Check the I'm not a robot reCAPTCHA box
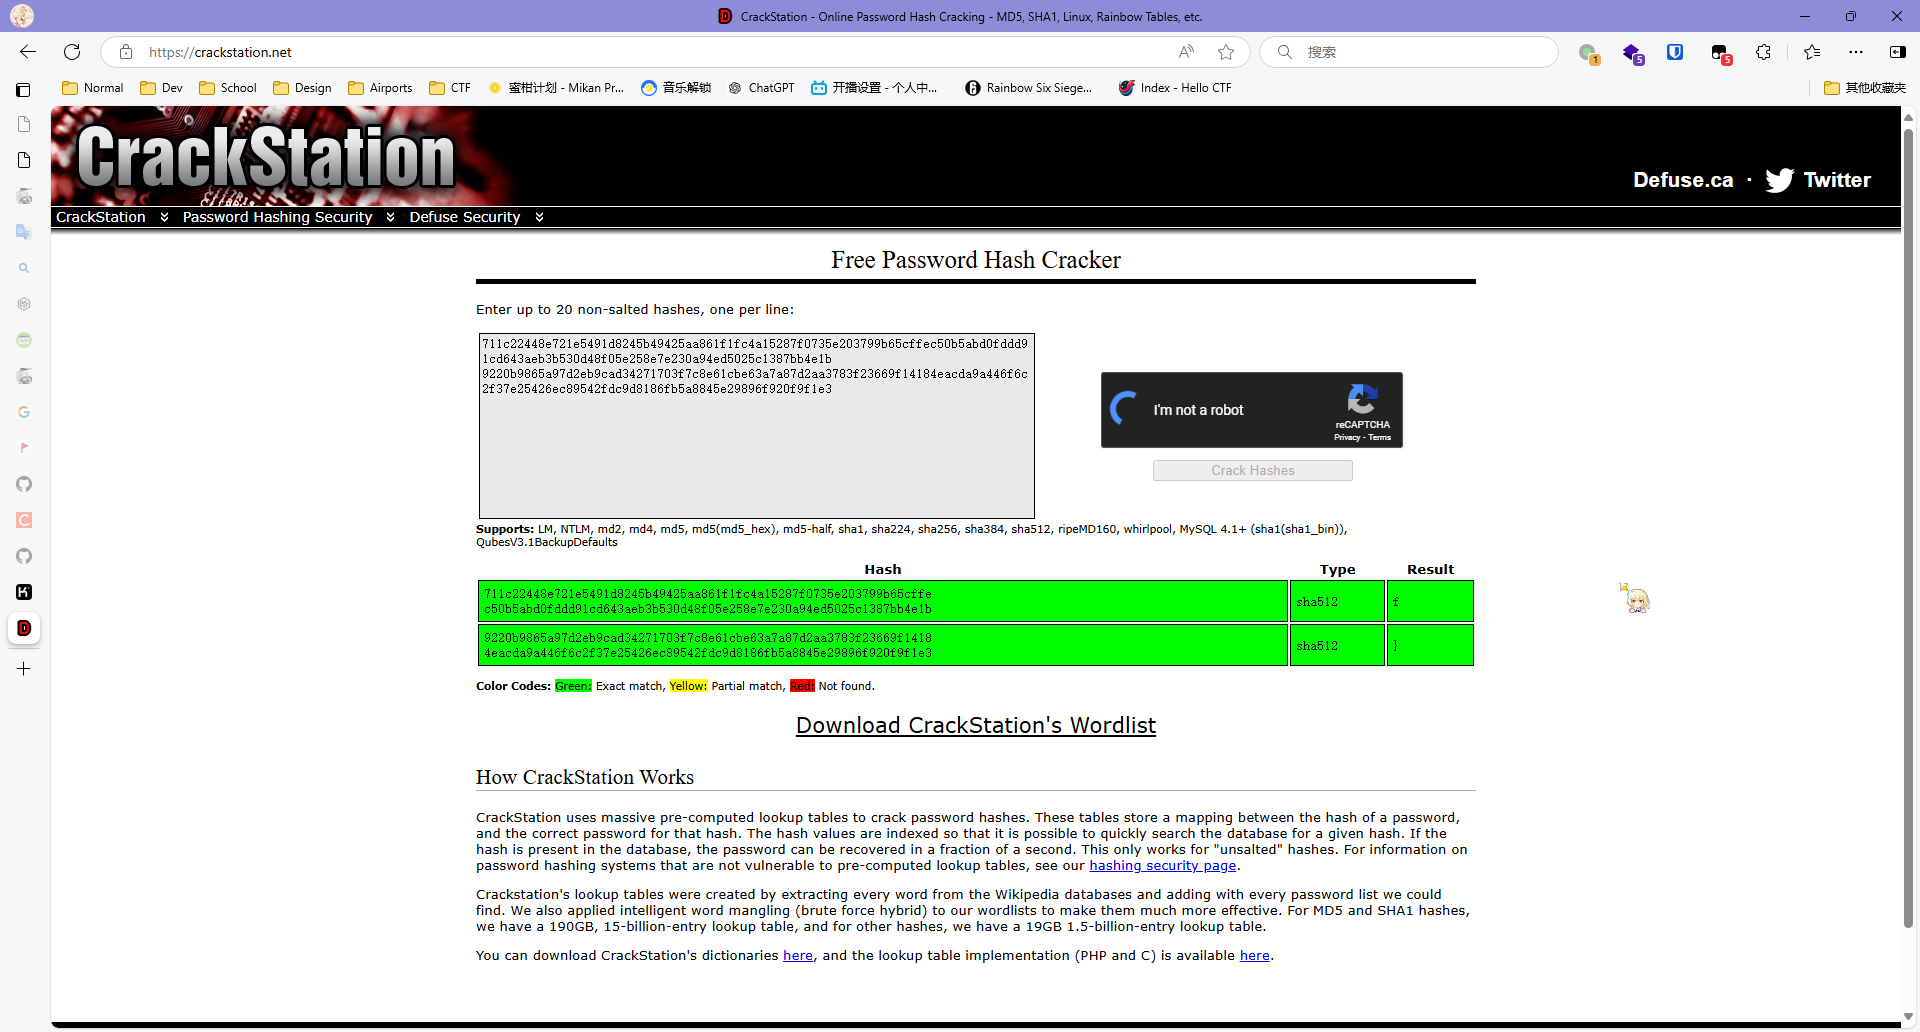This screenshot has height=1032, width=1920. tap(1124, 409)
